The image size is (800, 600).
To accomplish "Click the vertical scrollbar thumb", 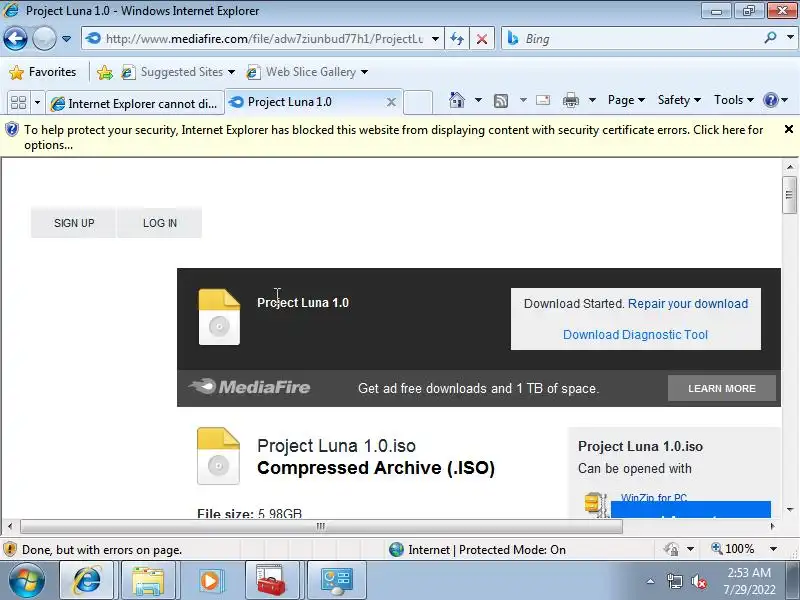I will tap(789, 195).
